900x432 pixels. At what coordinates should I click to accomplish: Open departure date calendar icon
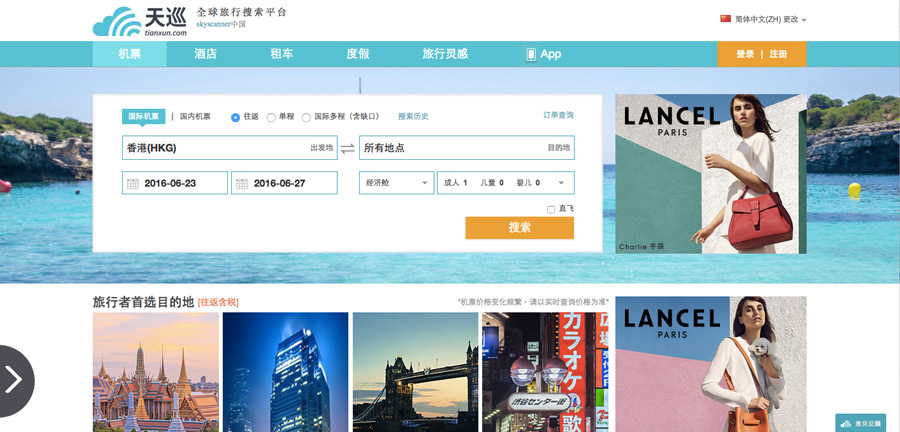point(133,184)
